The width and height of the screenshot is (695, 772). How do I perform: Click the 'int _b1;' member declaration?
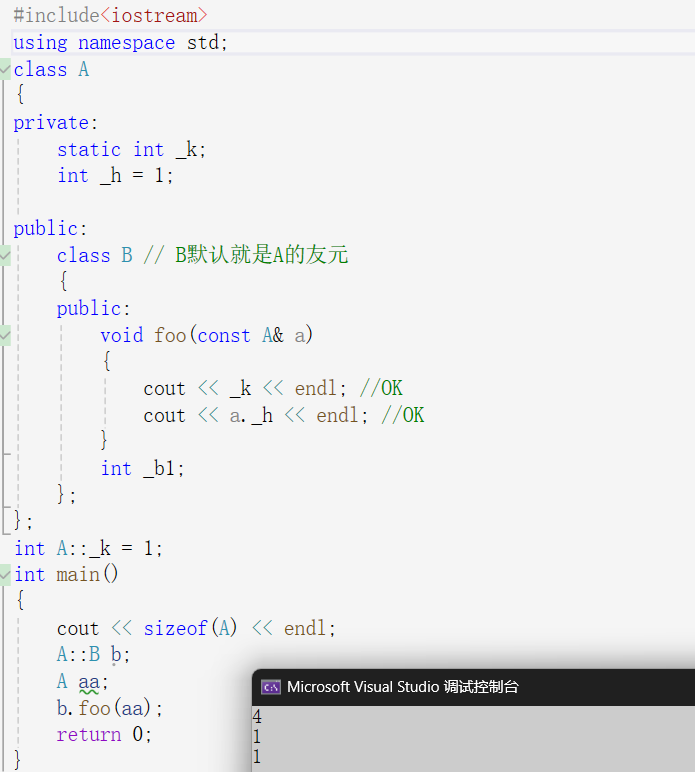coord(143,468)
